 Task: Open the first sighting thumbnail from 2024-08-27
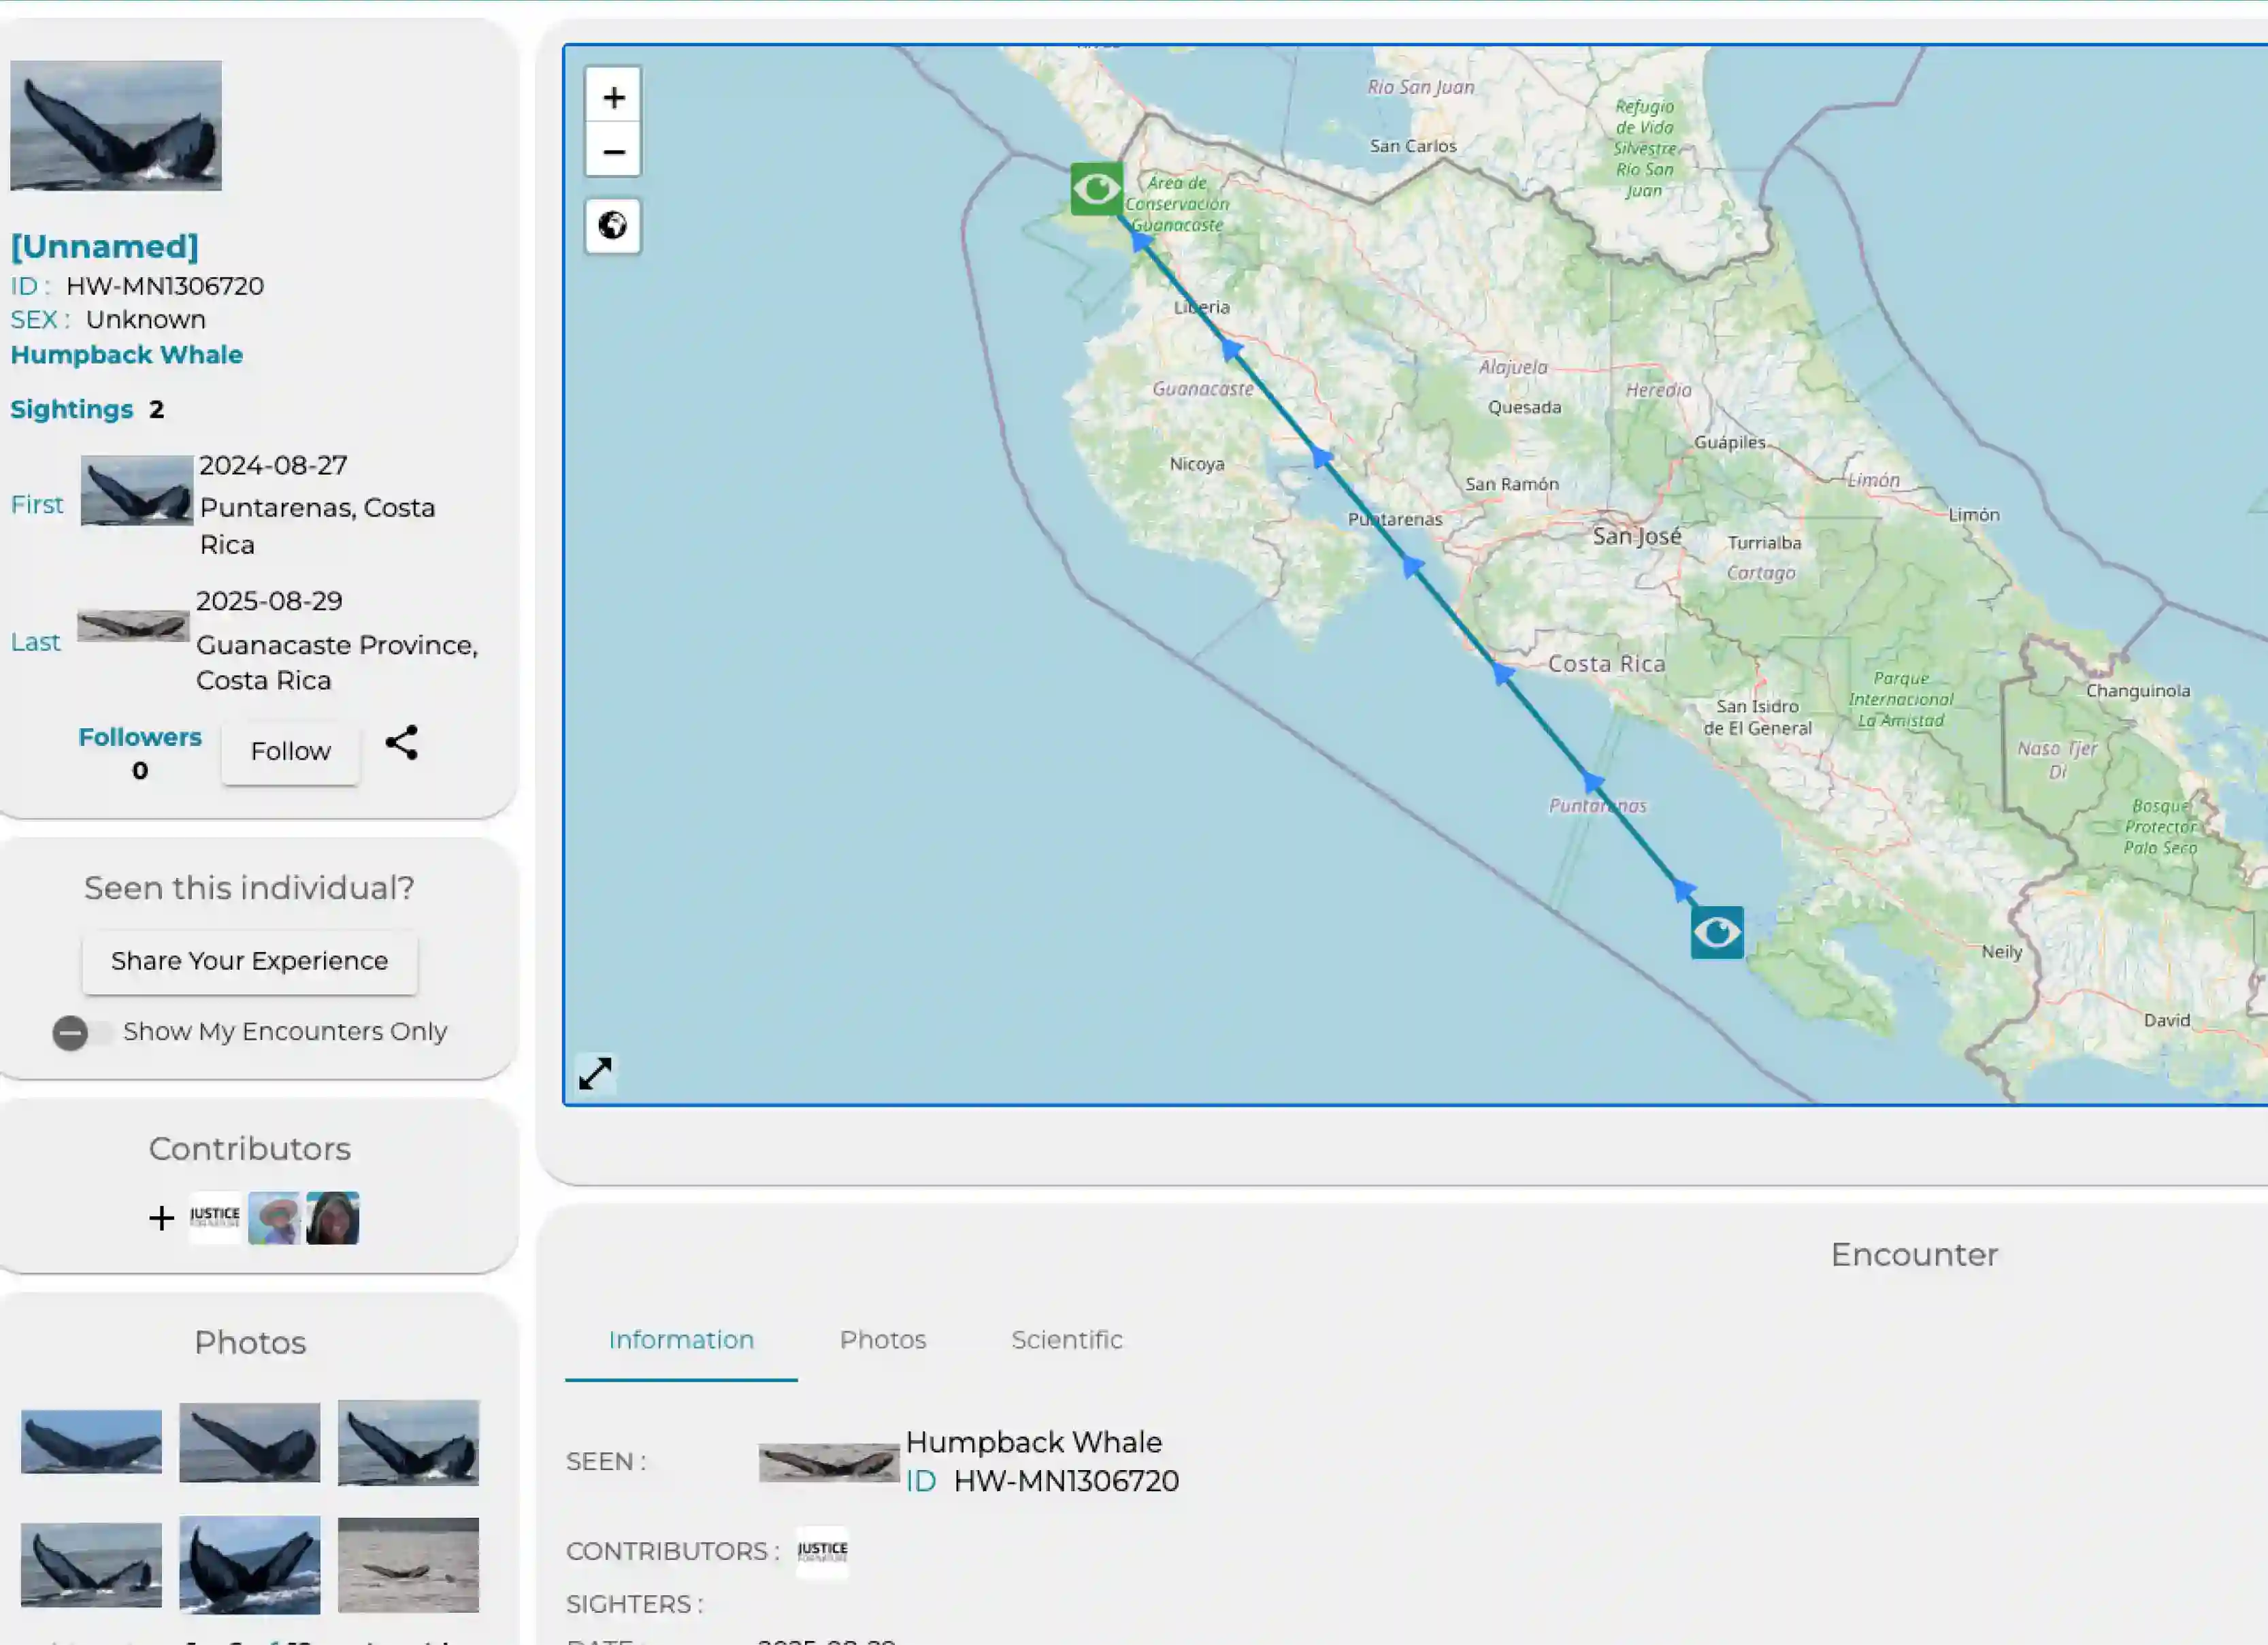point(137,491)
